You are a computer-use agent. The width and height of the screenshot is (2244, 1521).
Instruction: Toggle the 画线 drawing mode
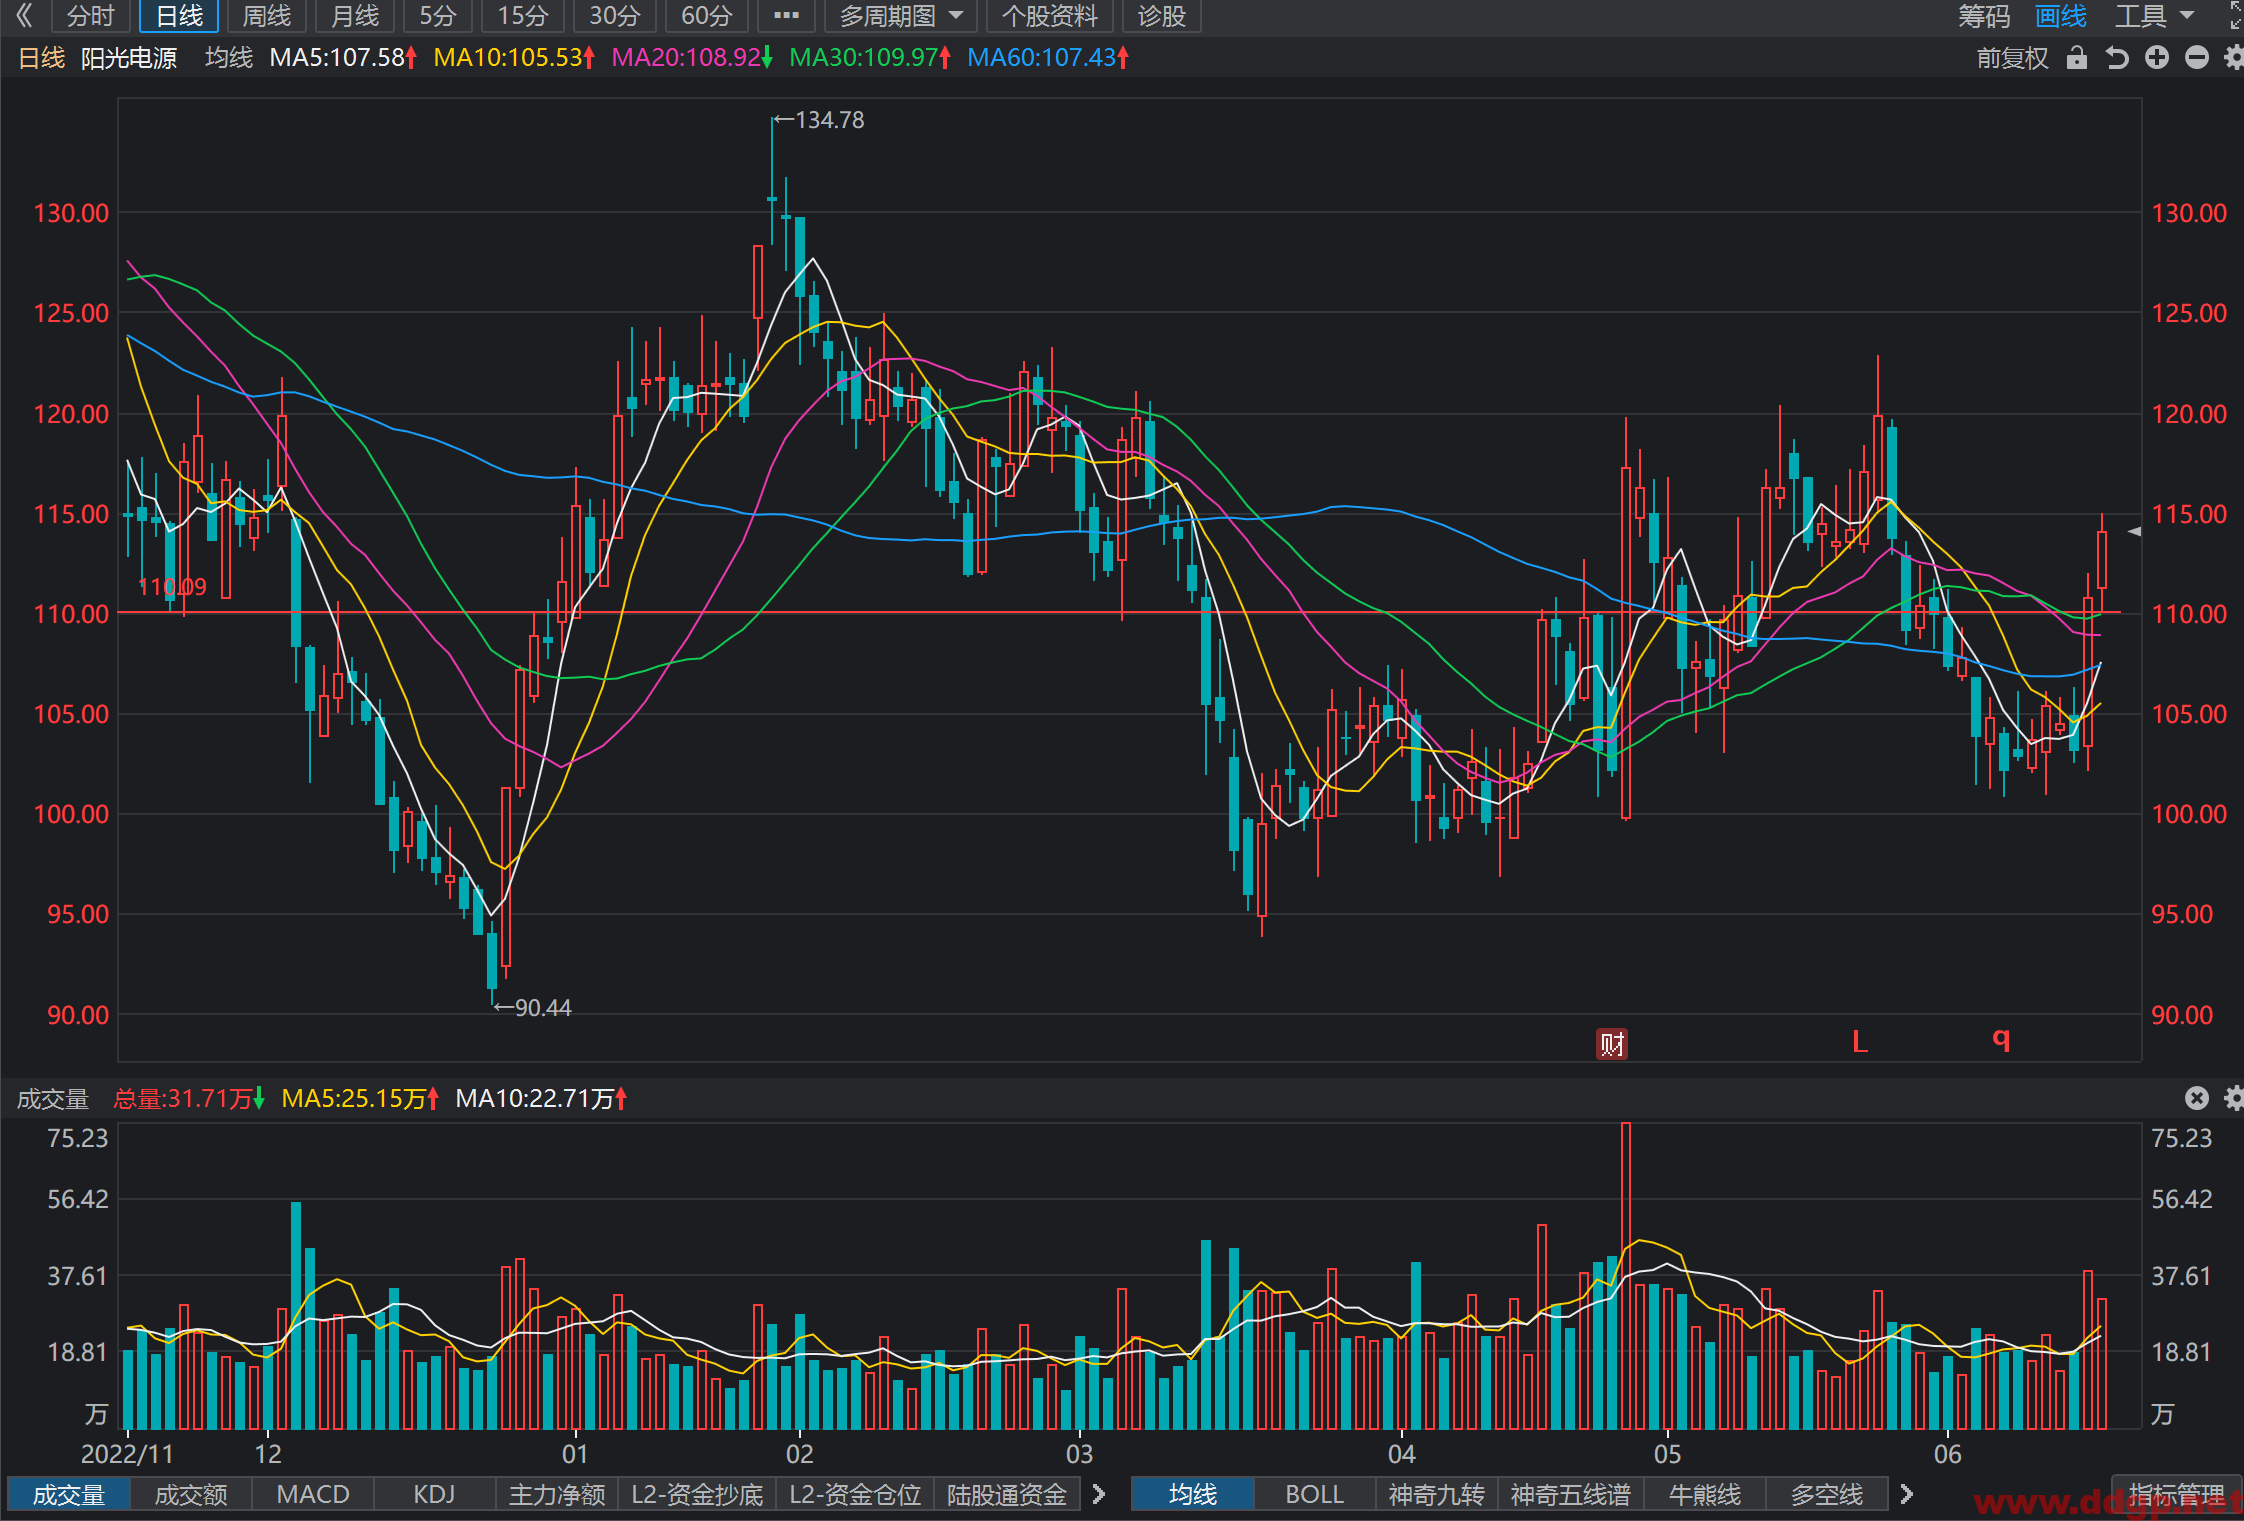2061,16
